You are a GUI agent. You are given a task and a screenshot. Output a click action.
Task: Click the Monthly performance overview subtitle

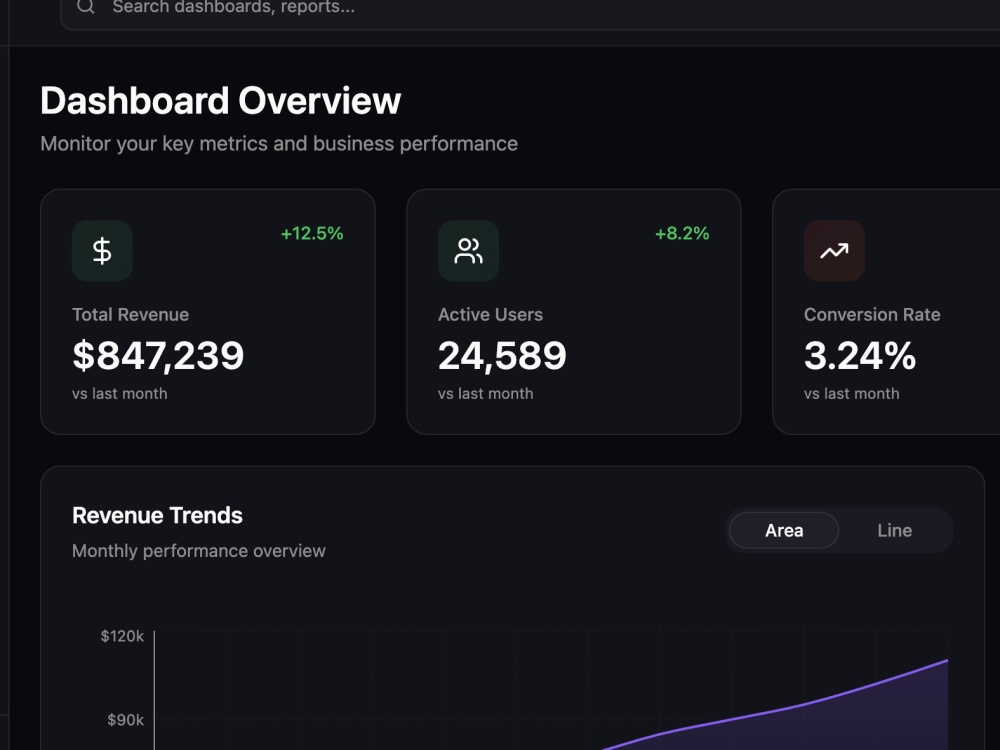click(198, 551)
